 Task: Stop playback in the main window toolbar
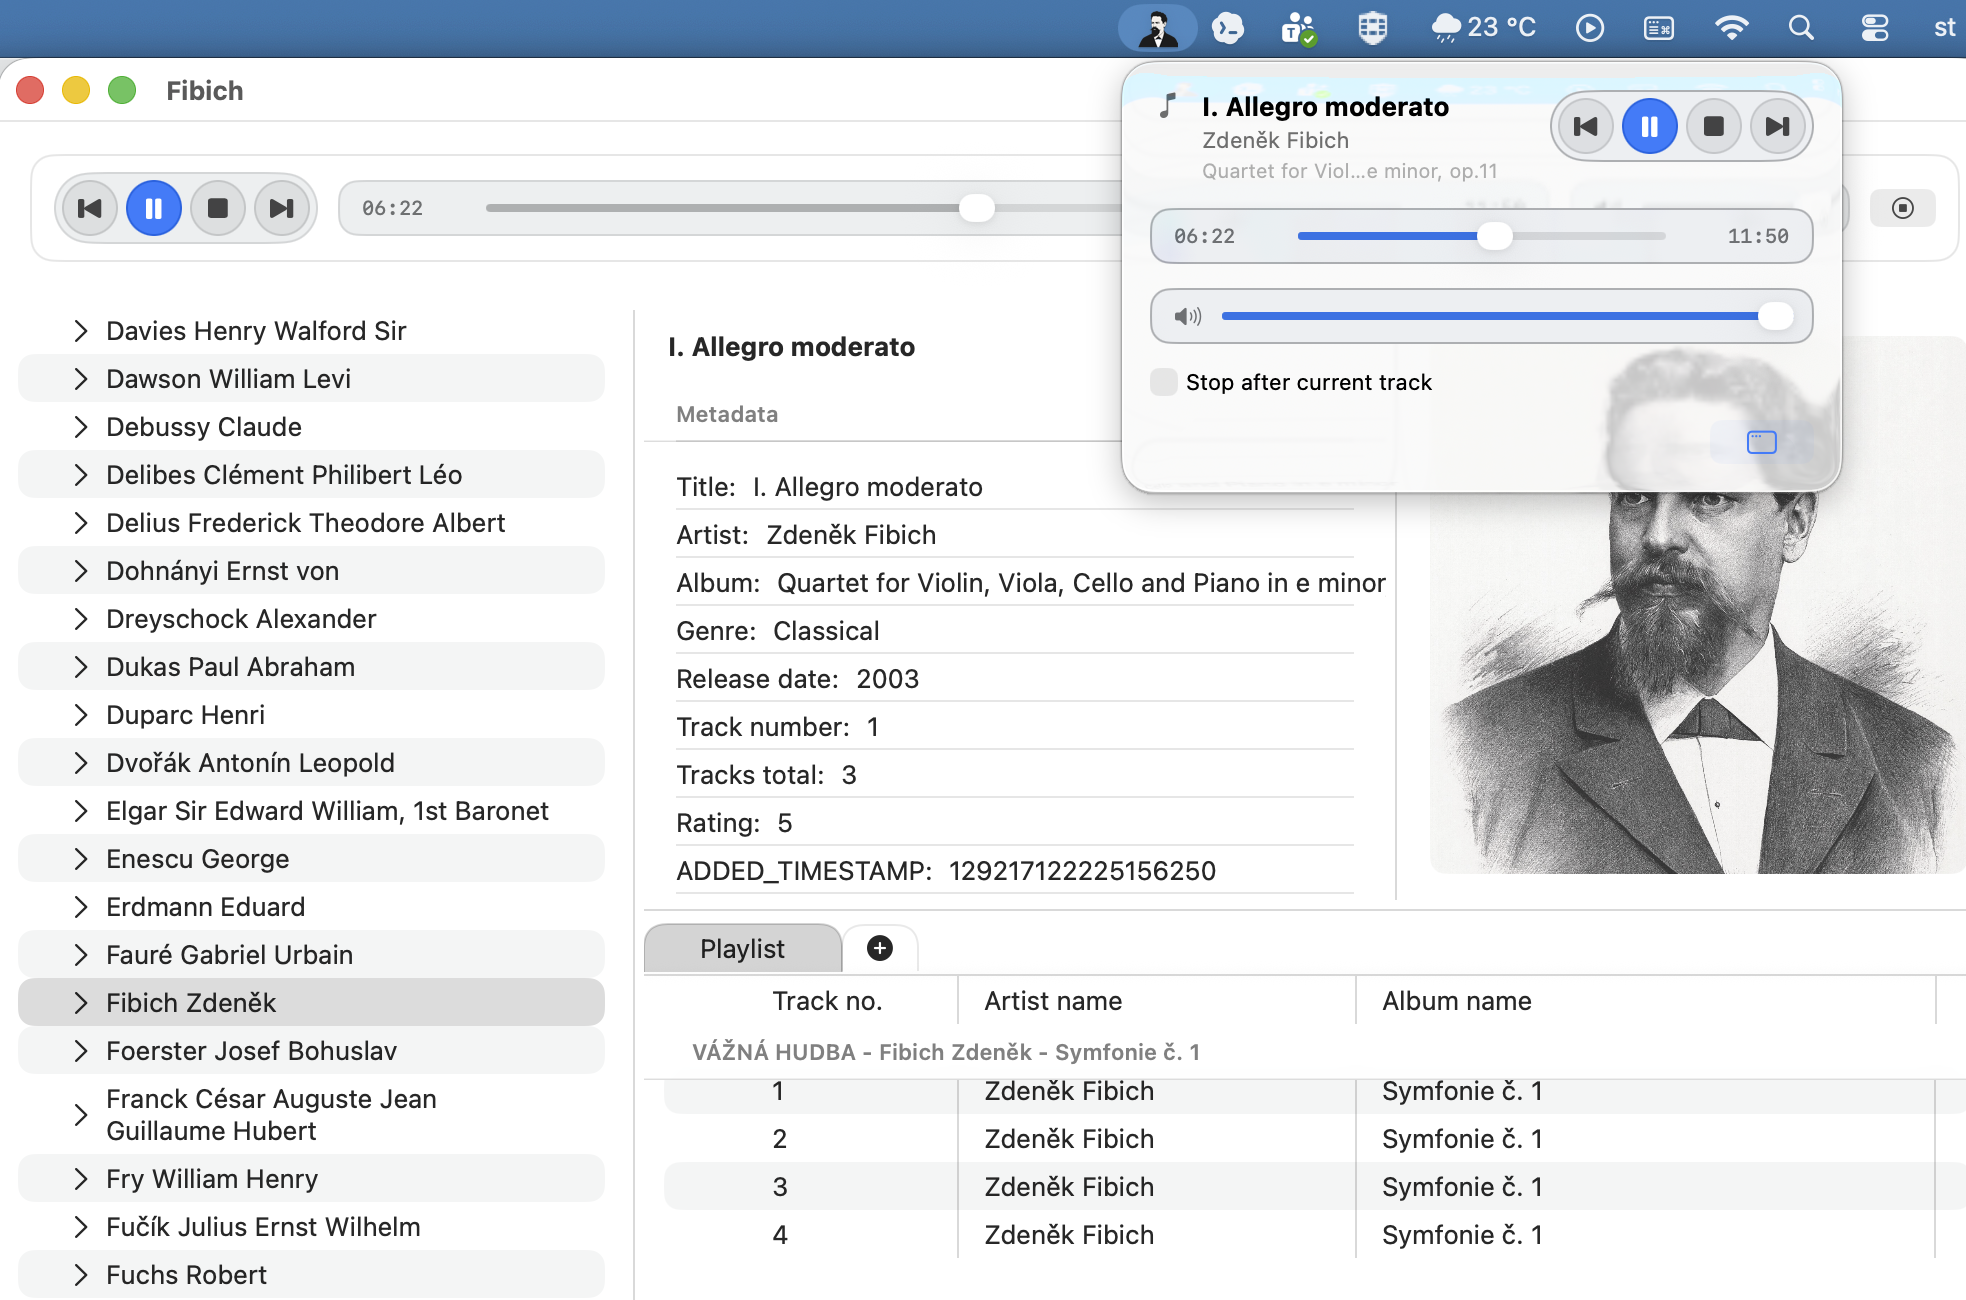tap(218, 208)
